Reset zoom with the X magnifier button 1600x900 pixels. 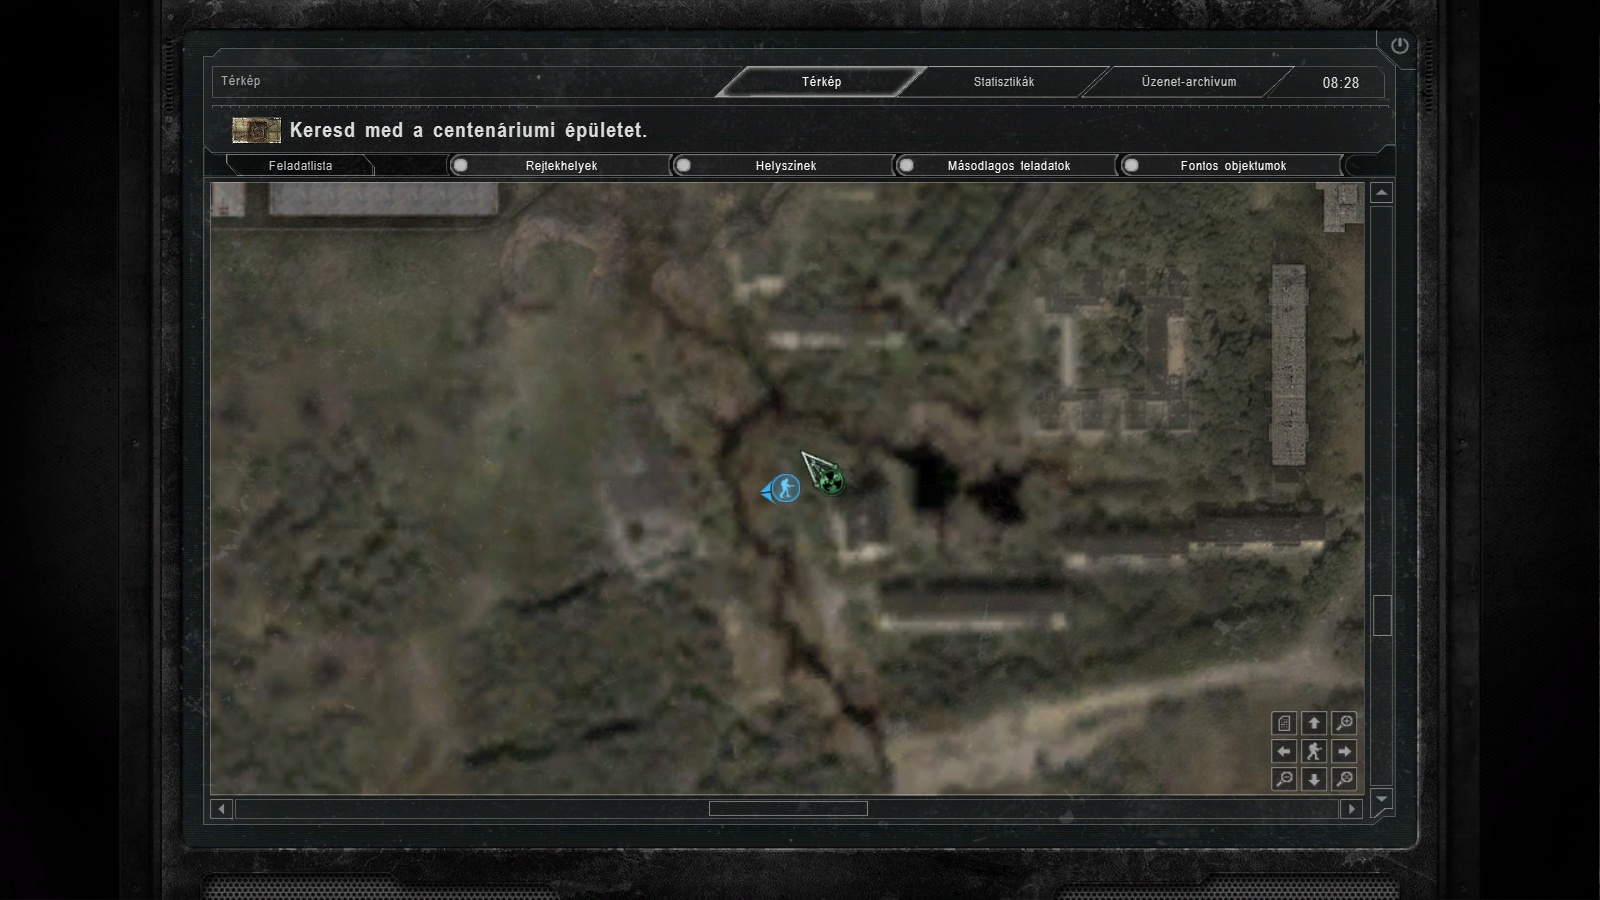1345,779
